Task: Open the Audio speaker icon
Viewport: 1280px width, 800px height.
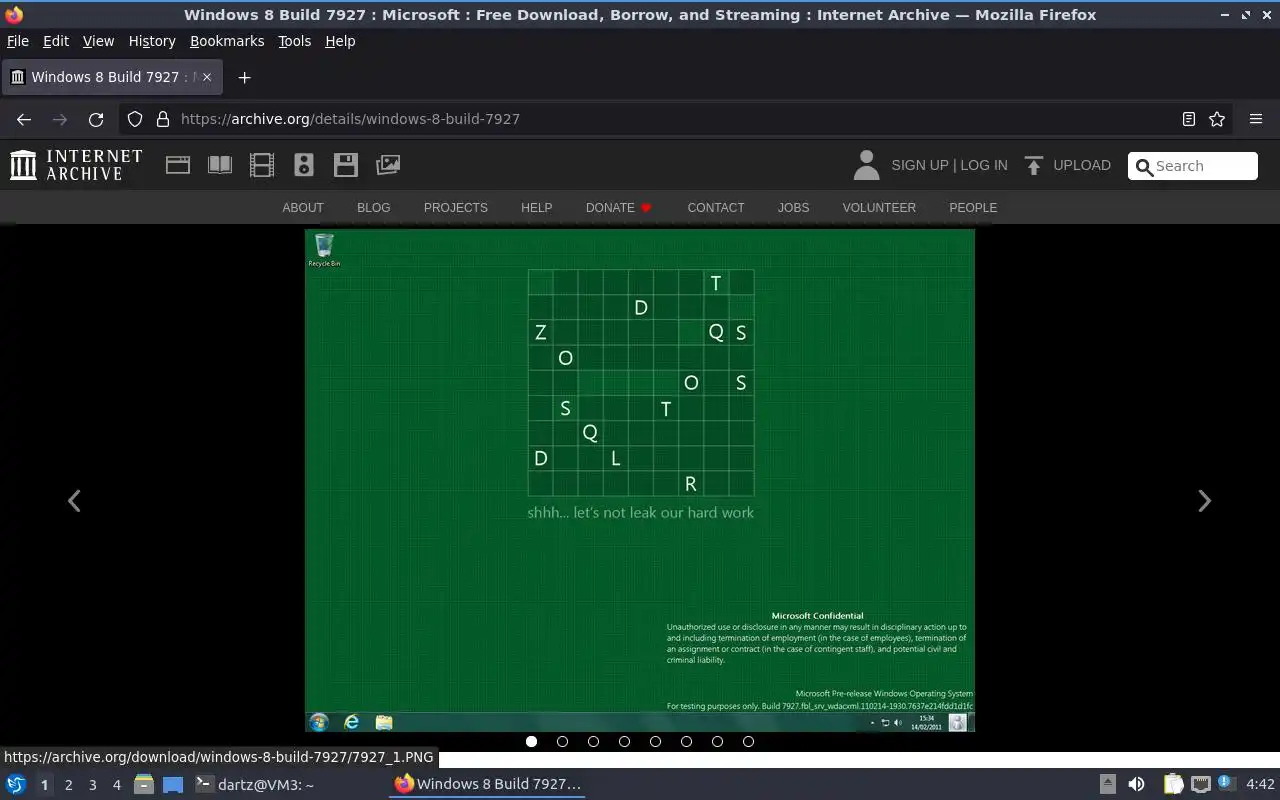Action: (x=304, y=165)
